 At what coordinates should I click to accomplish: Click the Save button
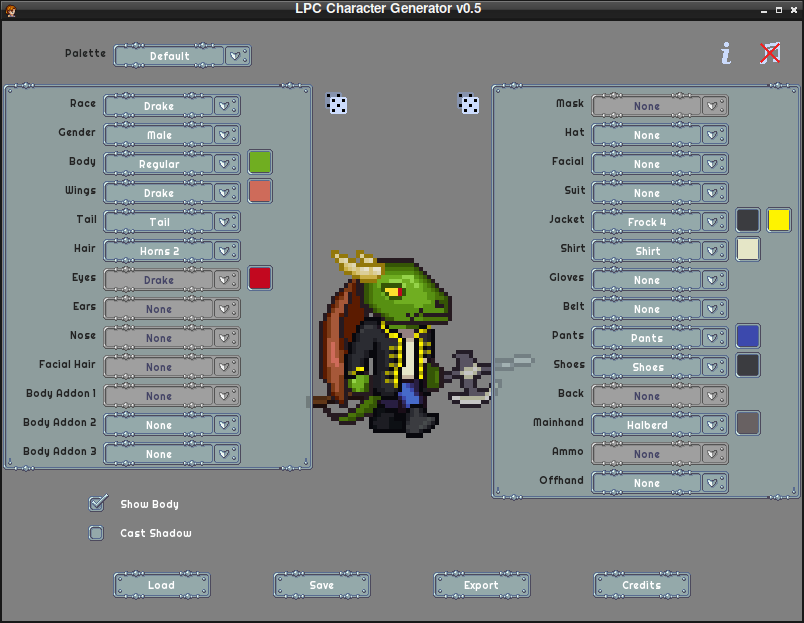tap(321, 585)
